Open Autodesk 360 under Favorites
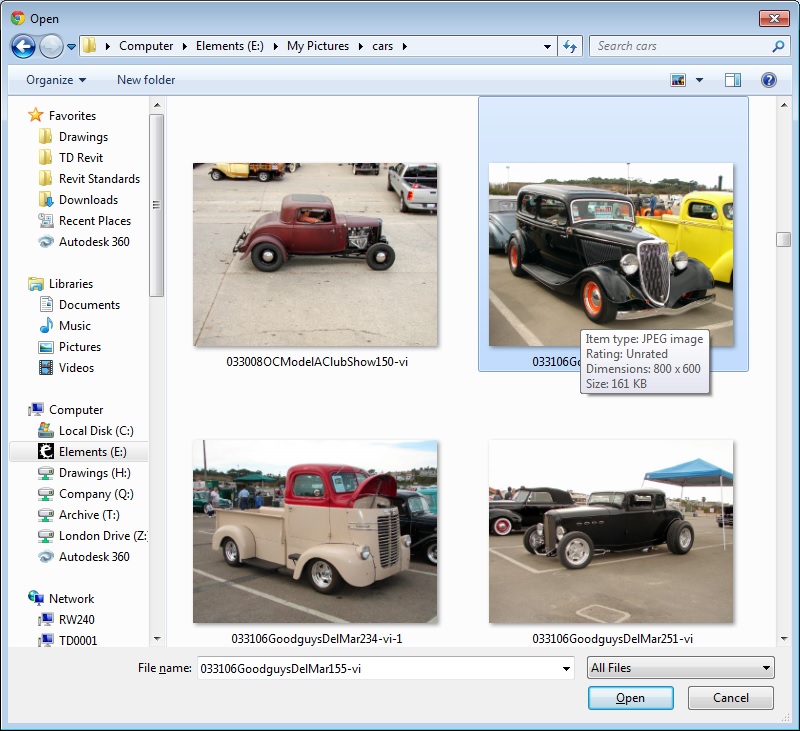Screen dimensions: 800x731 tap(93, 242)
